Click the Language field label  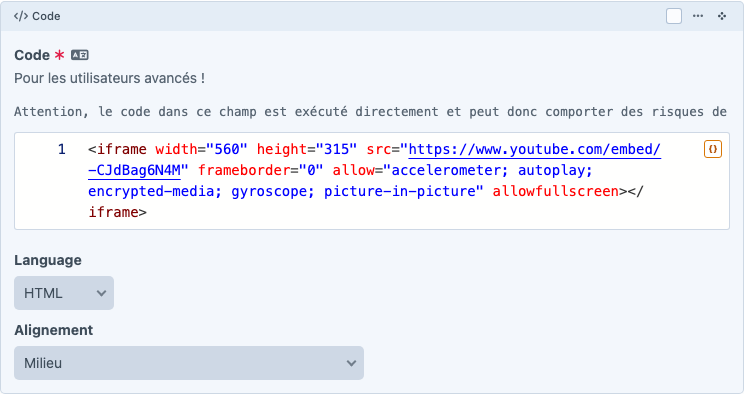point(48,260)
